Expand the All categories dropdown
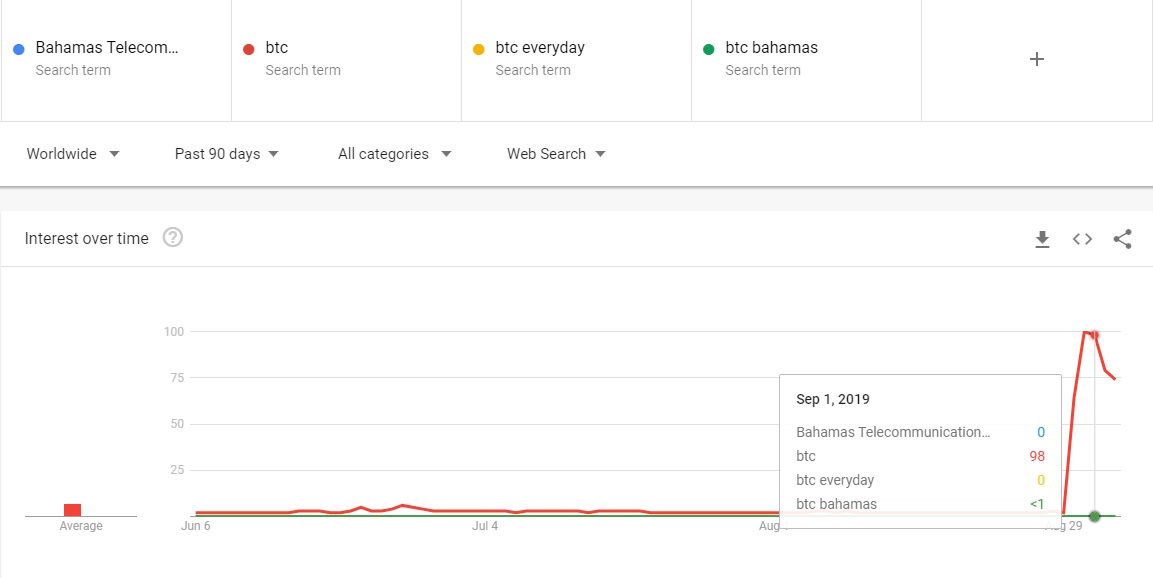This screenshot has width=1153, height=578. (x=395, y=154)
